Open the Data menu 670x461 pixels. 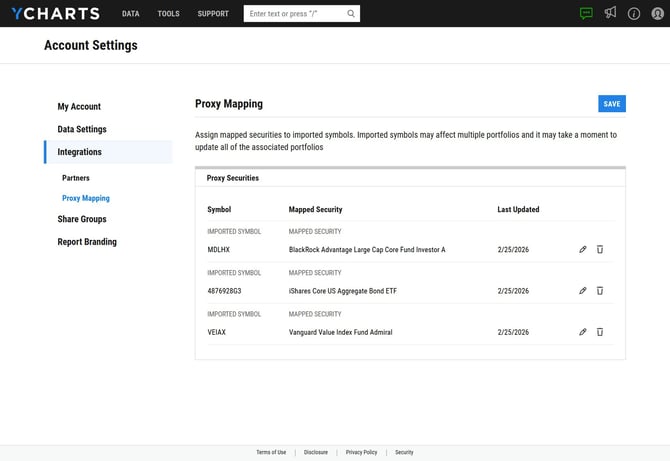130,14
